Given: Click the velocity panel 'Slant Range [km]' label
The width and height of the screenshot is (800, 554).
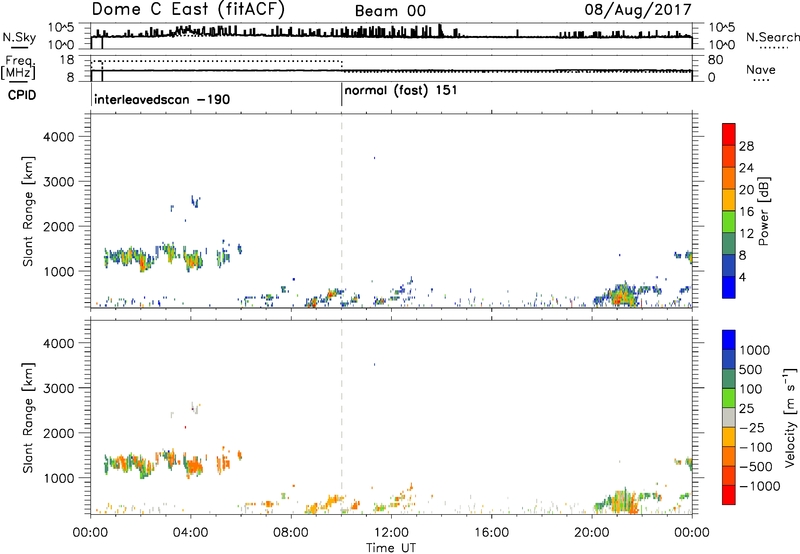Looking at the screenshot, I should pos(28,418).
